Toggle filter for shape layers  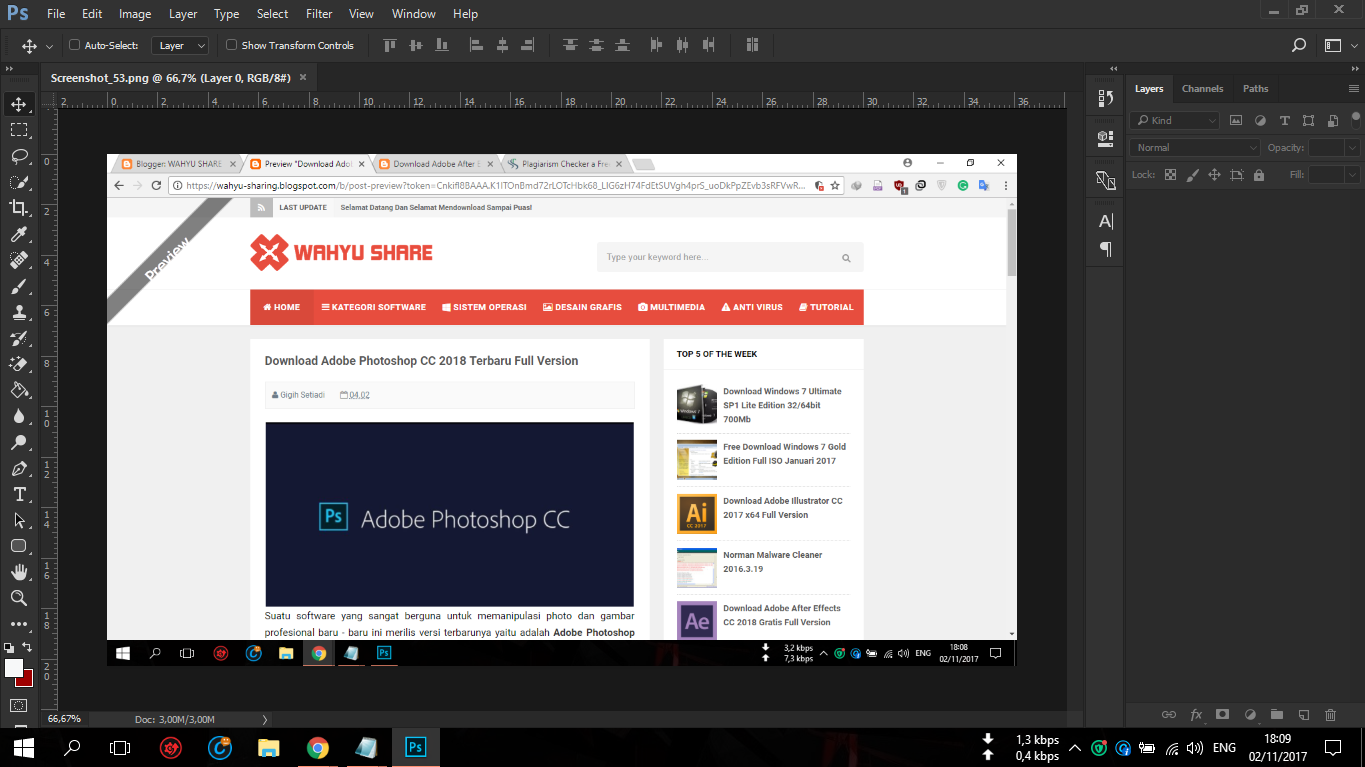click(1308, 120)
